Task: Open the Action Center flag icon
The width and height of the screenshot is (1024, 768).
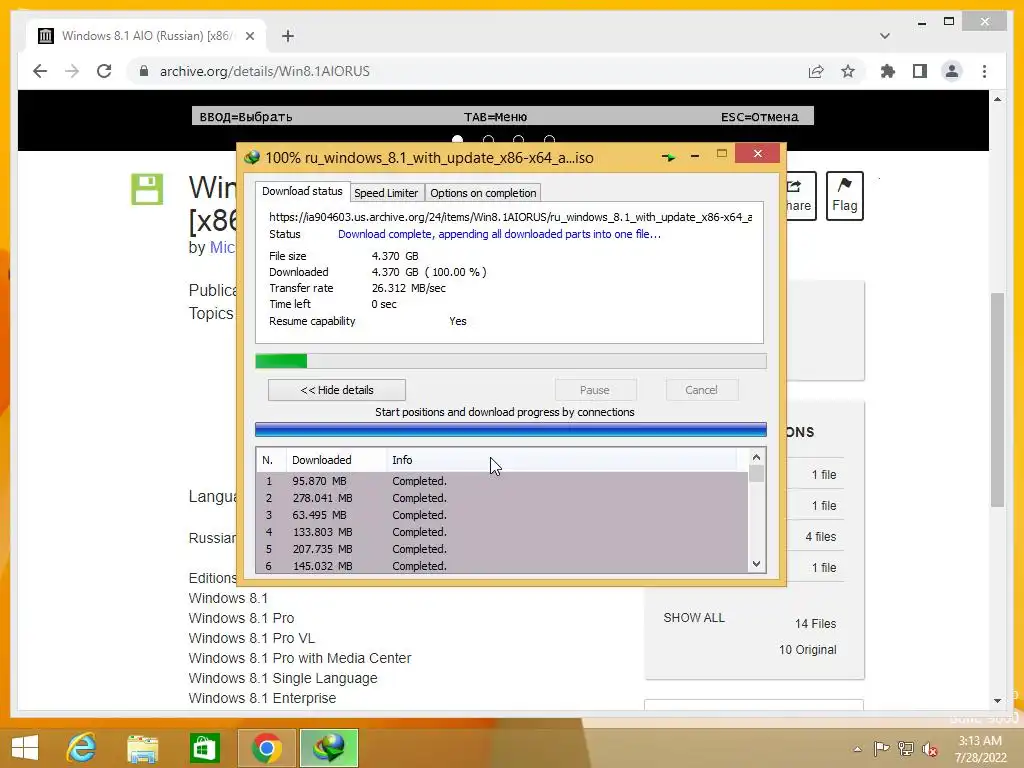Action: 881,748
